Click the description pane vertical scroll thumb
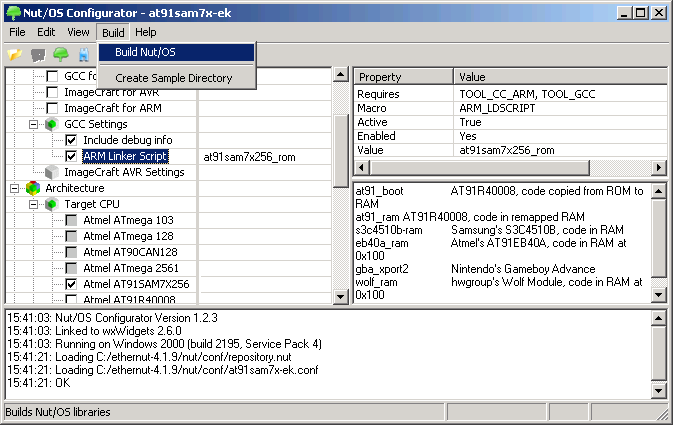673x425 pixels. click(x=659, y=238)
